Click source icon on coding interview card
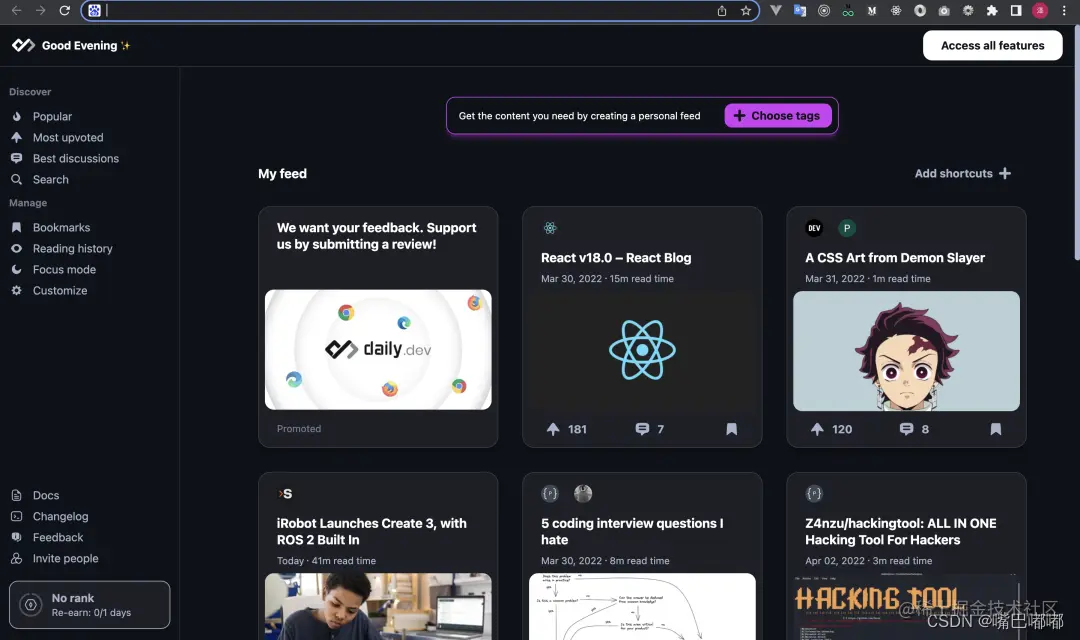 pyautogui.click(x=550, y=494)
